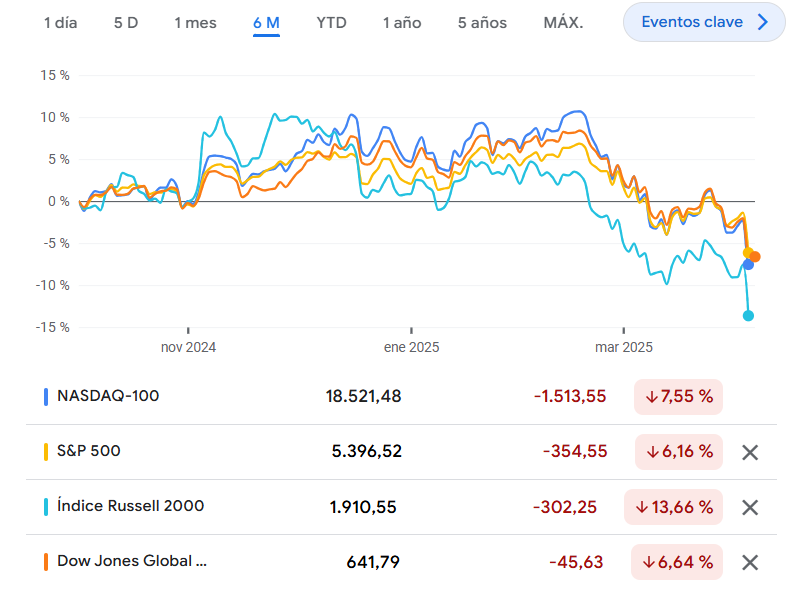Click the NASDAQ-100 value 18.521,48

[363, 397]
